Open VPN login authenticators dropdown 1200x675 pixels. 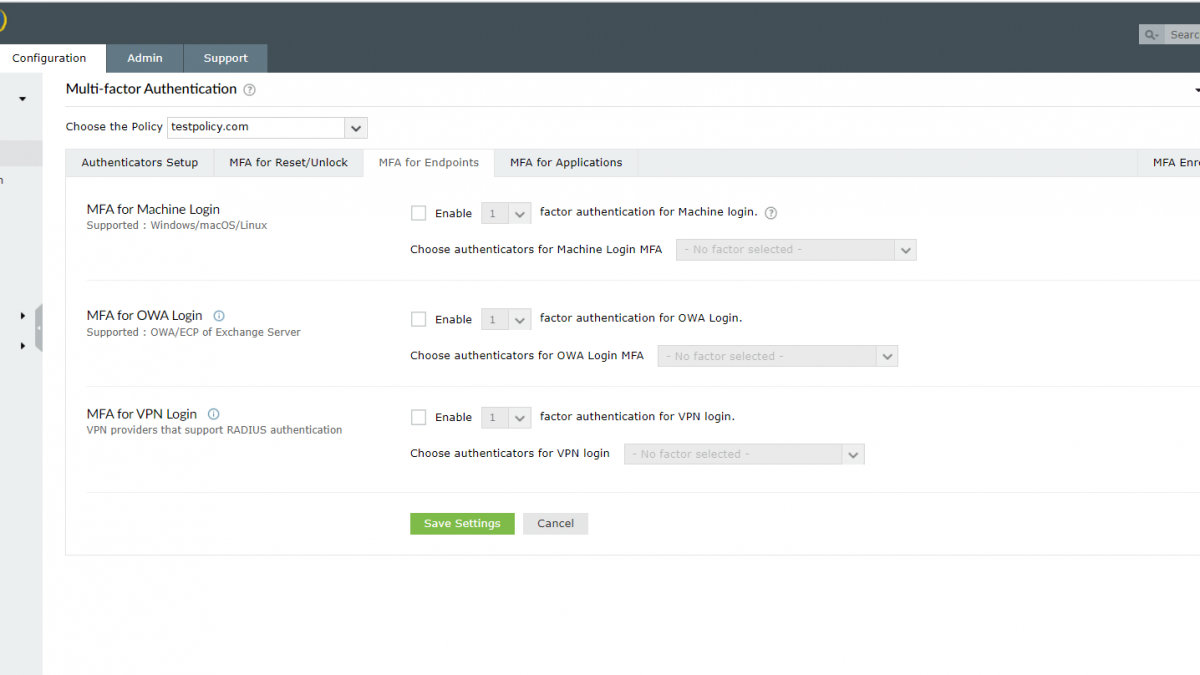tap(744, 454)
